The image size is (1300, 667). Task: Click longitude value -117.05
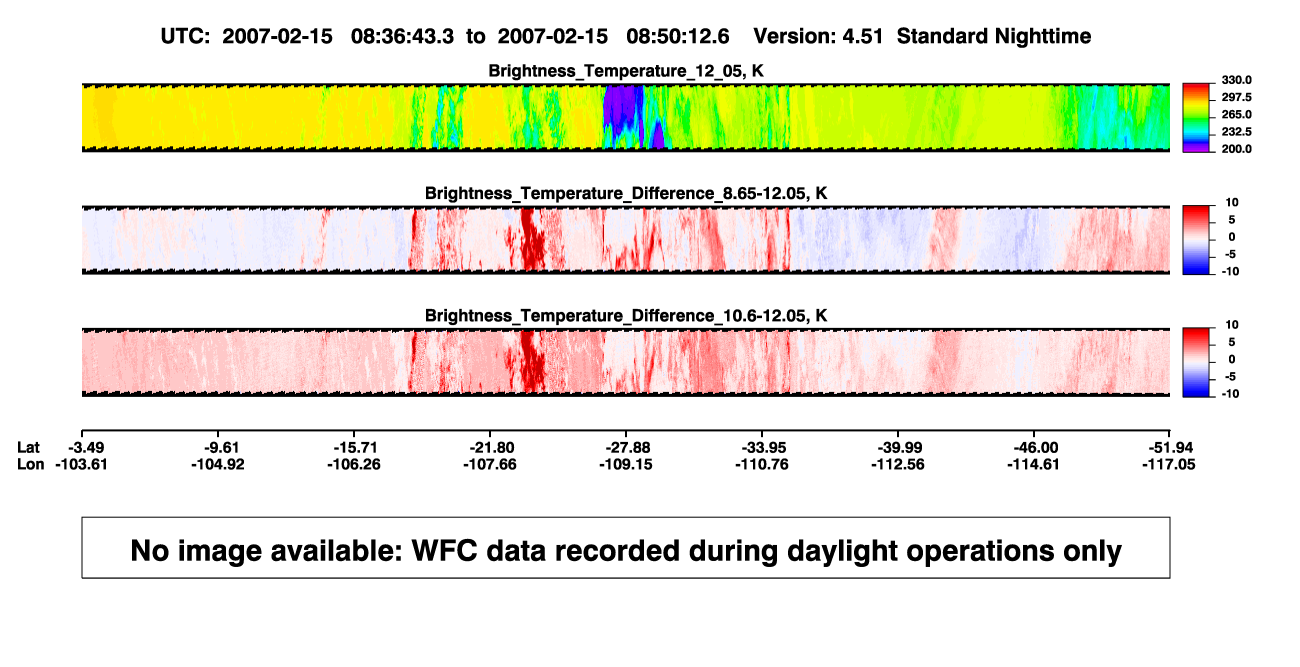pos(1171,464)
